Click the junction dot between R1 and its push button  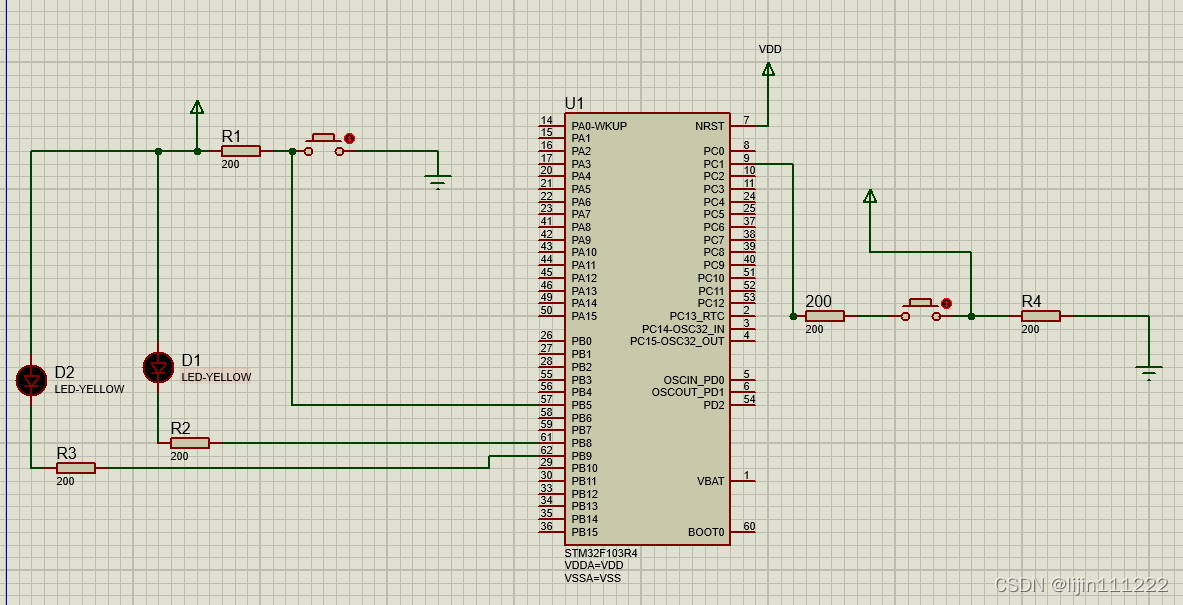coord(292,151)
